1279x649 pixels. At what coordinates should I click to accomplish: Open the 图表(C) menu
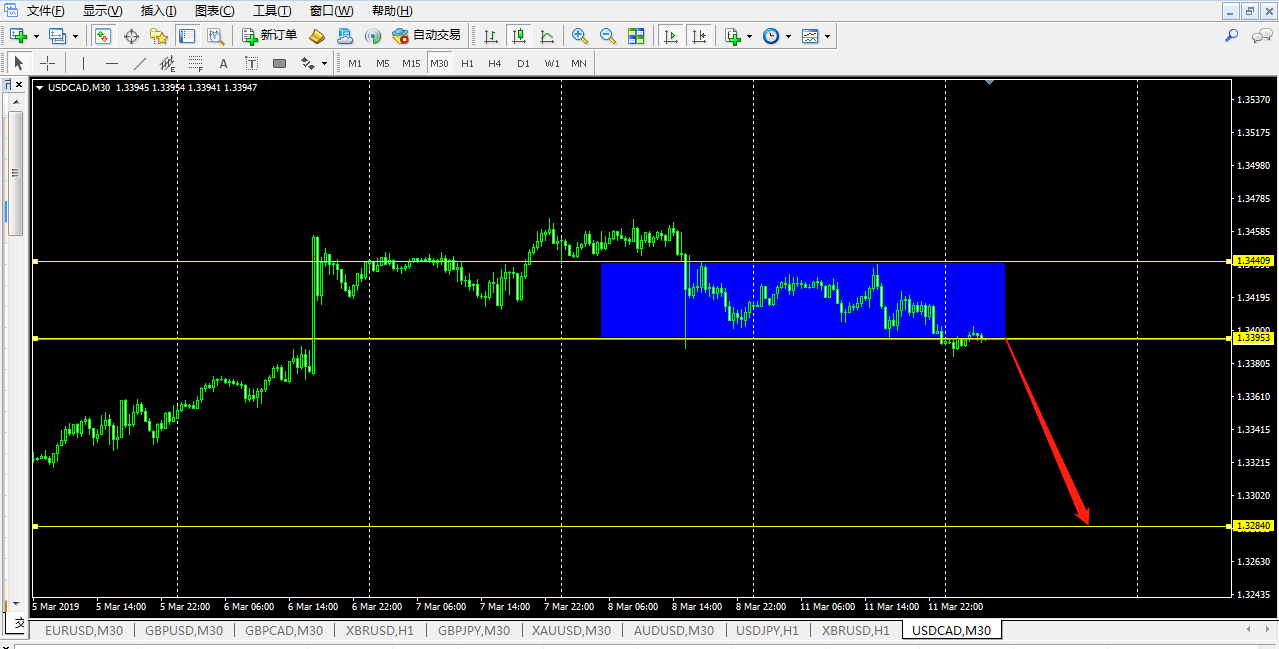coord(215,11)
